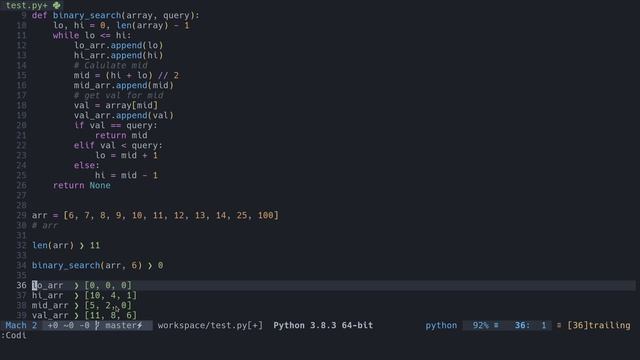
Task: Click 'Mach 2' in the status line
Action: 21,325
